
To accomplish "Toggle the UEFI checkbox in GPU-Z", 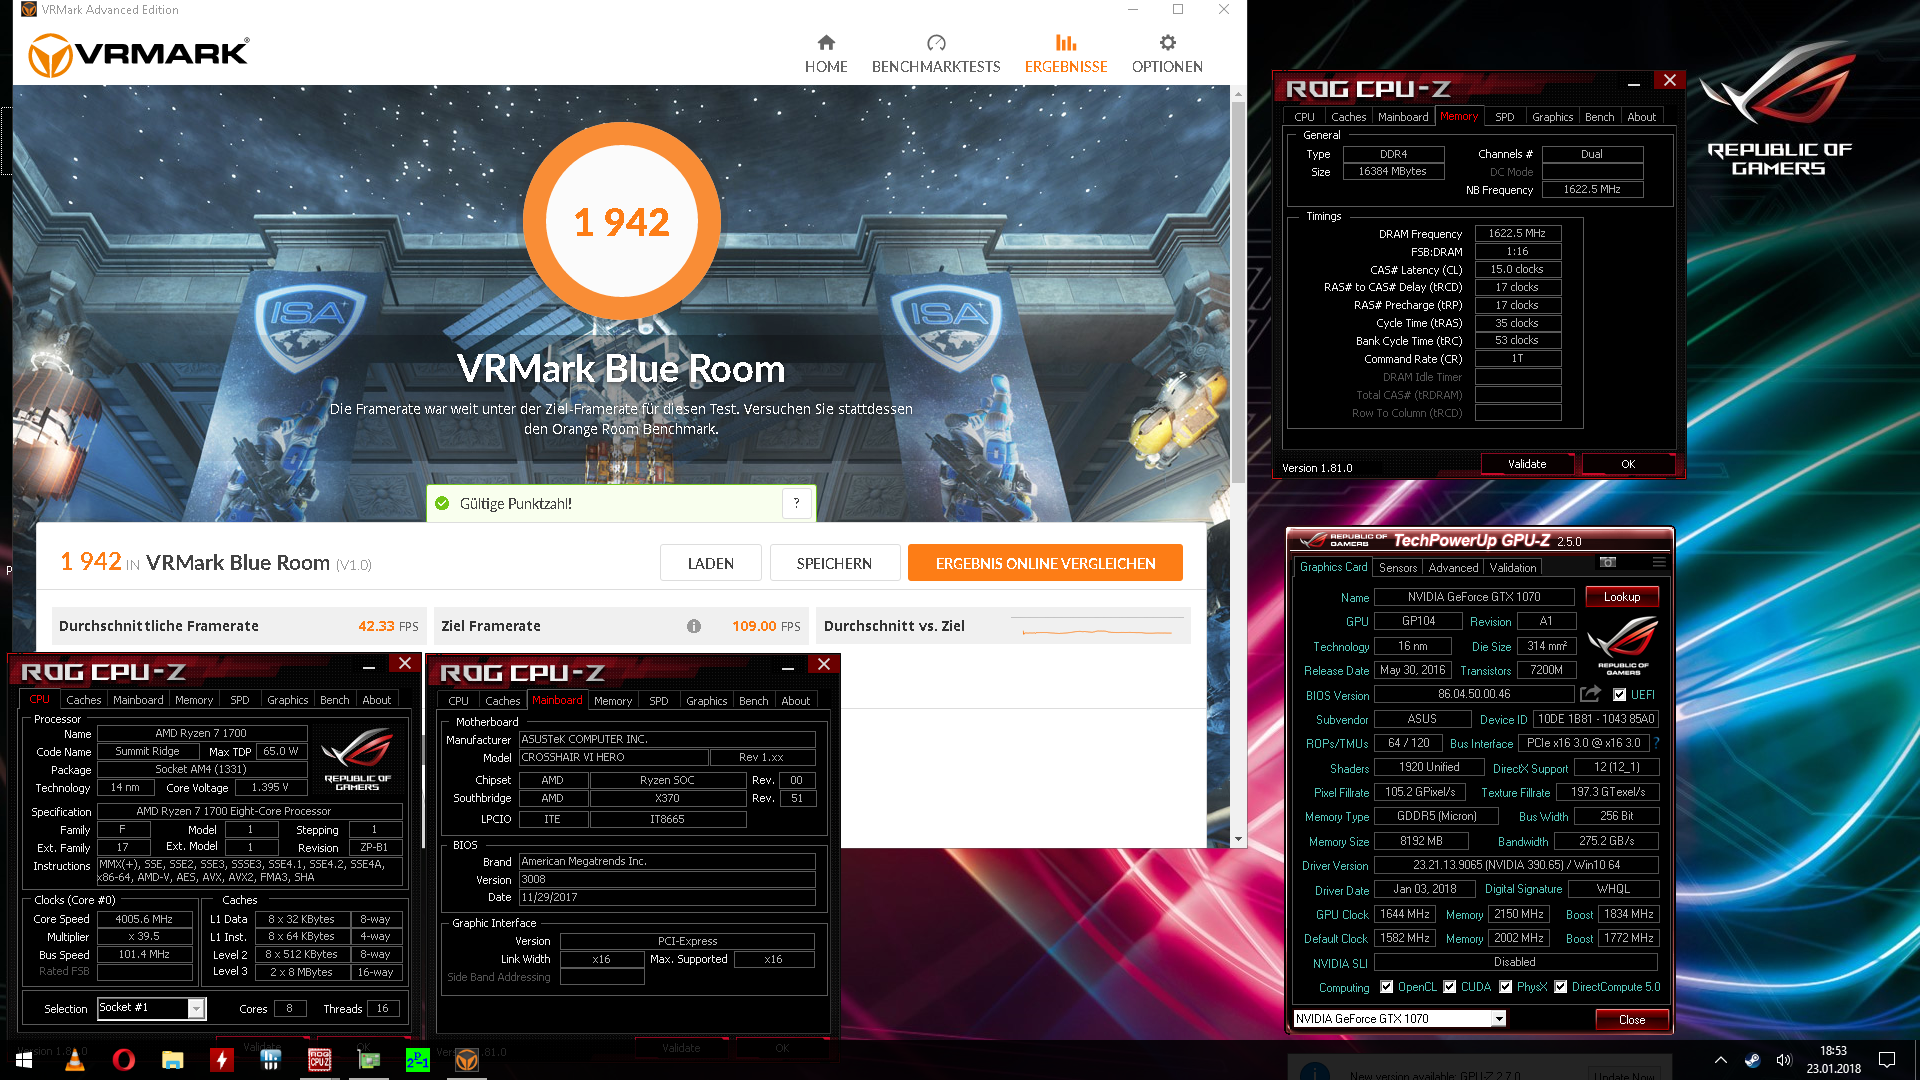I will pyautogui.click(x=1619, y=695).
